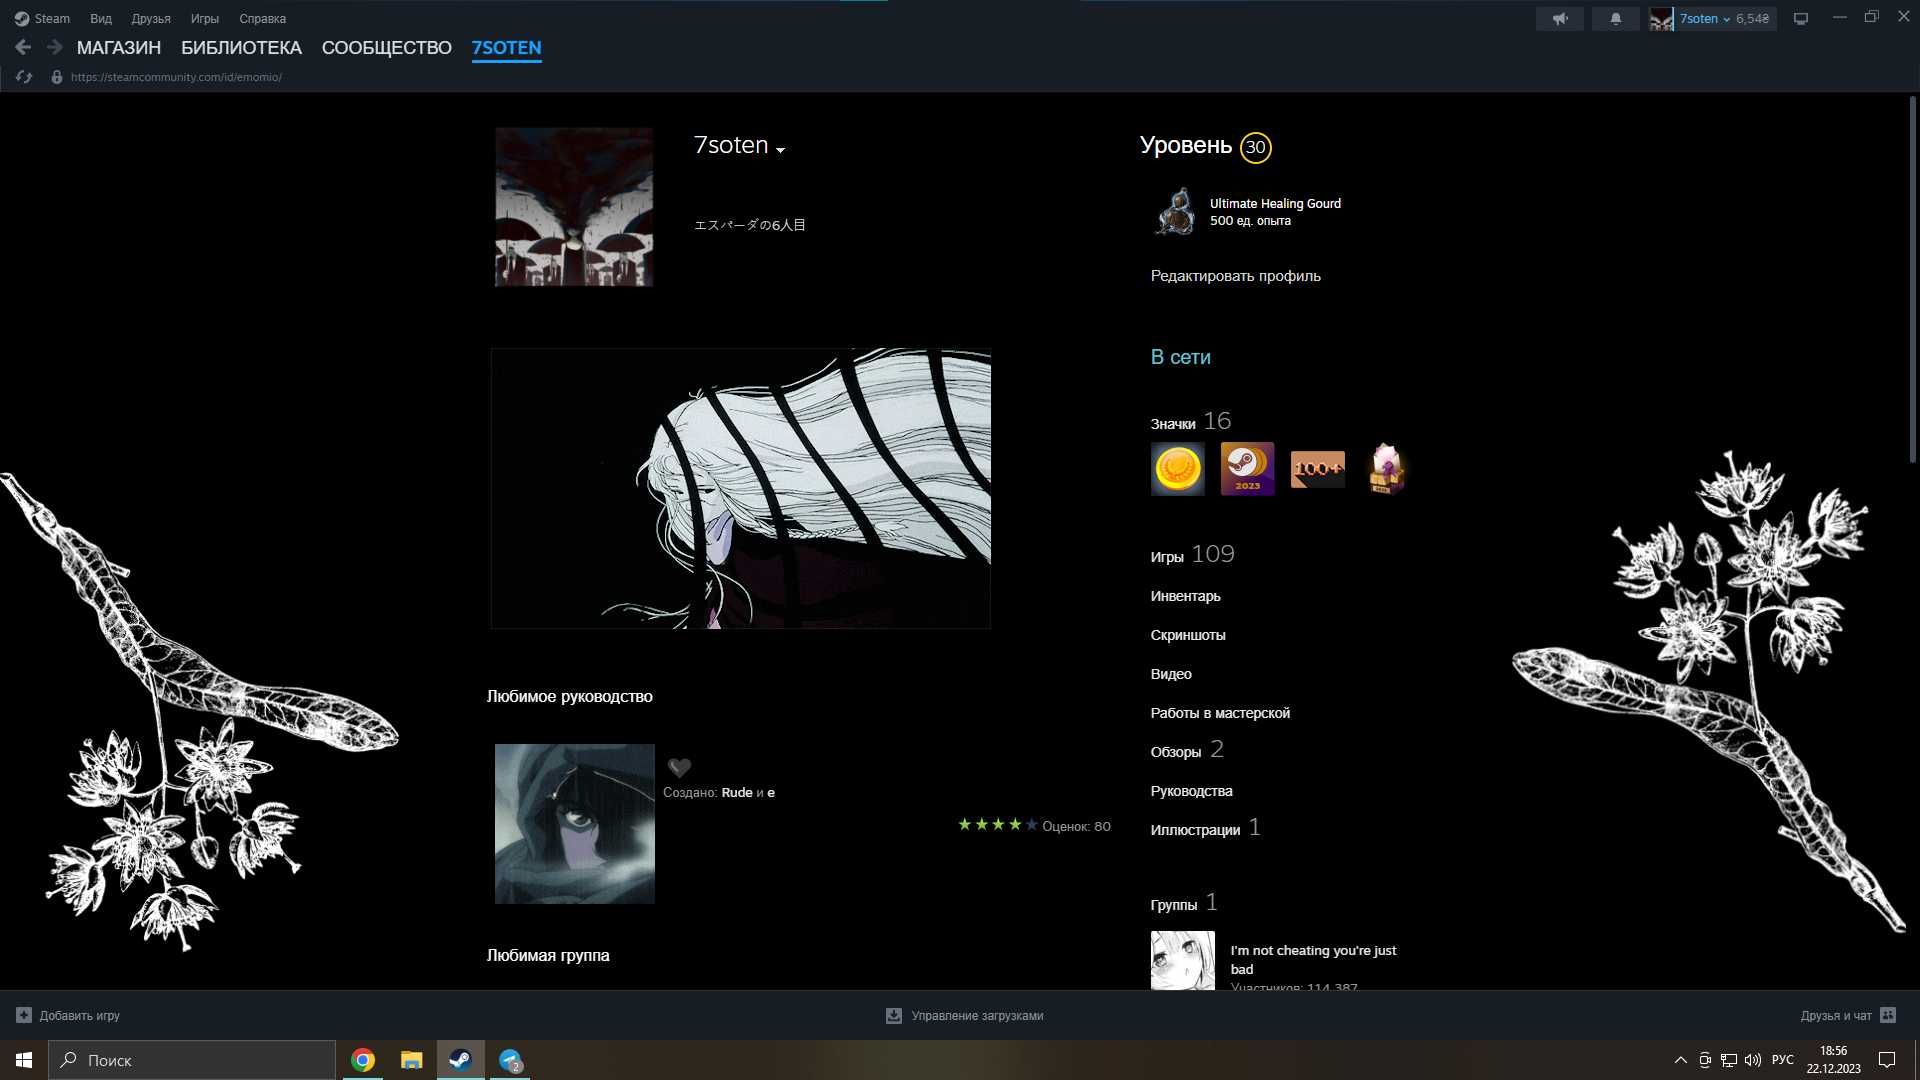Open the Игры menu

click(x=205, y=18)
